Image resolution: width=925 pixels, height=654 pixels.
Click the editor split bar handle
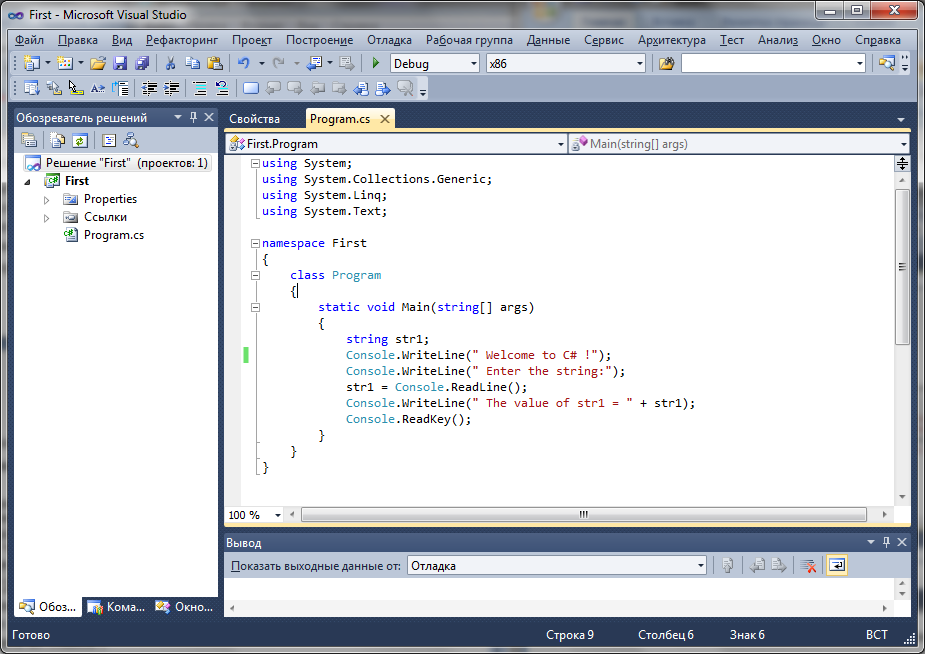(902, 163)
